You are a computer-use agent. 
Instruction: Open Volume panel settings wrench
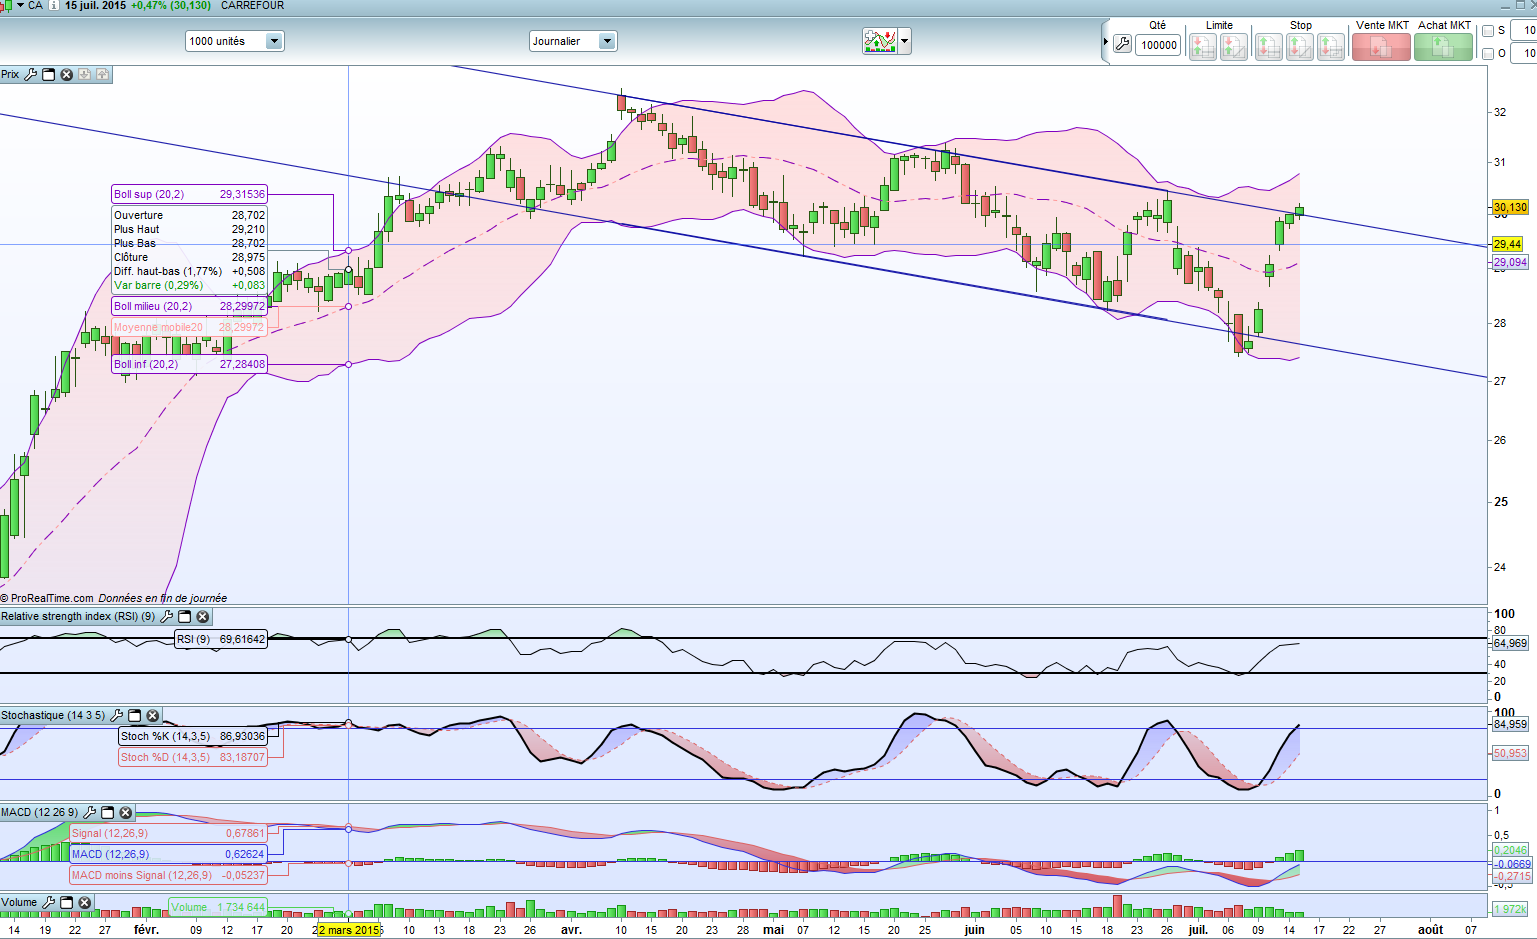(x=48, y=903)
